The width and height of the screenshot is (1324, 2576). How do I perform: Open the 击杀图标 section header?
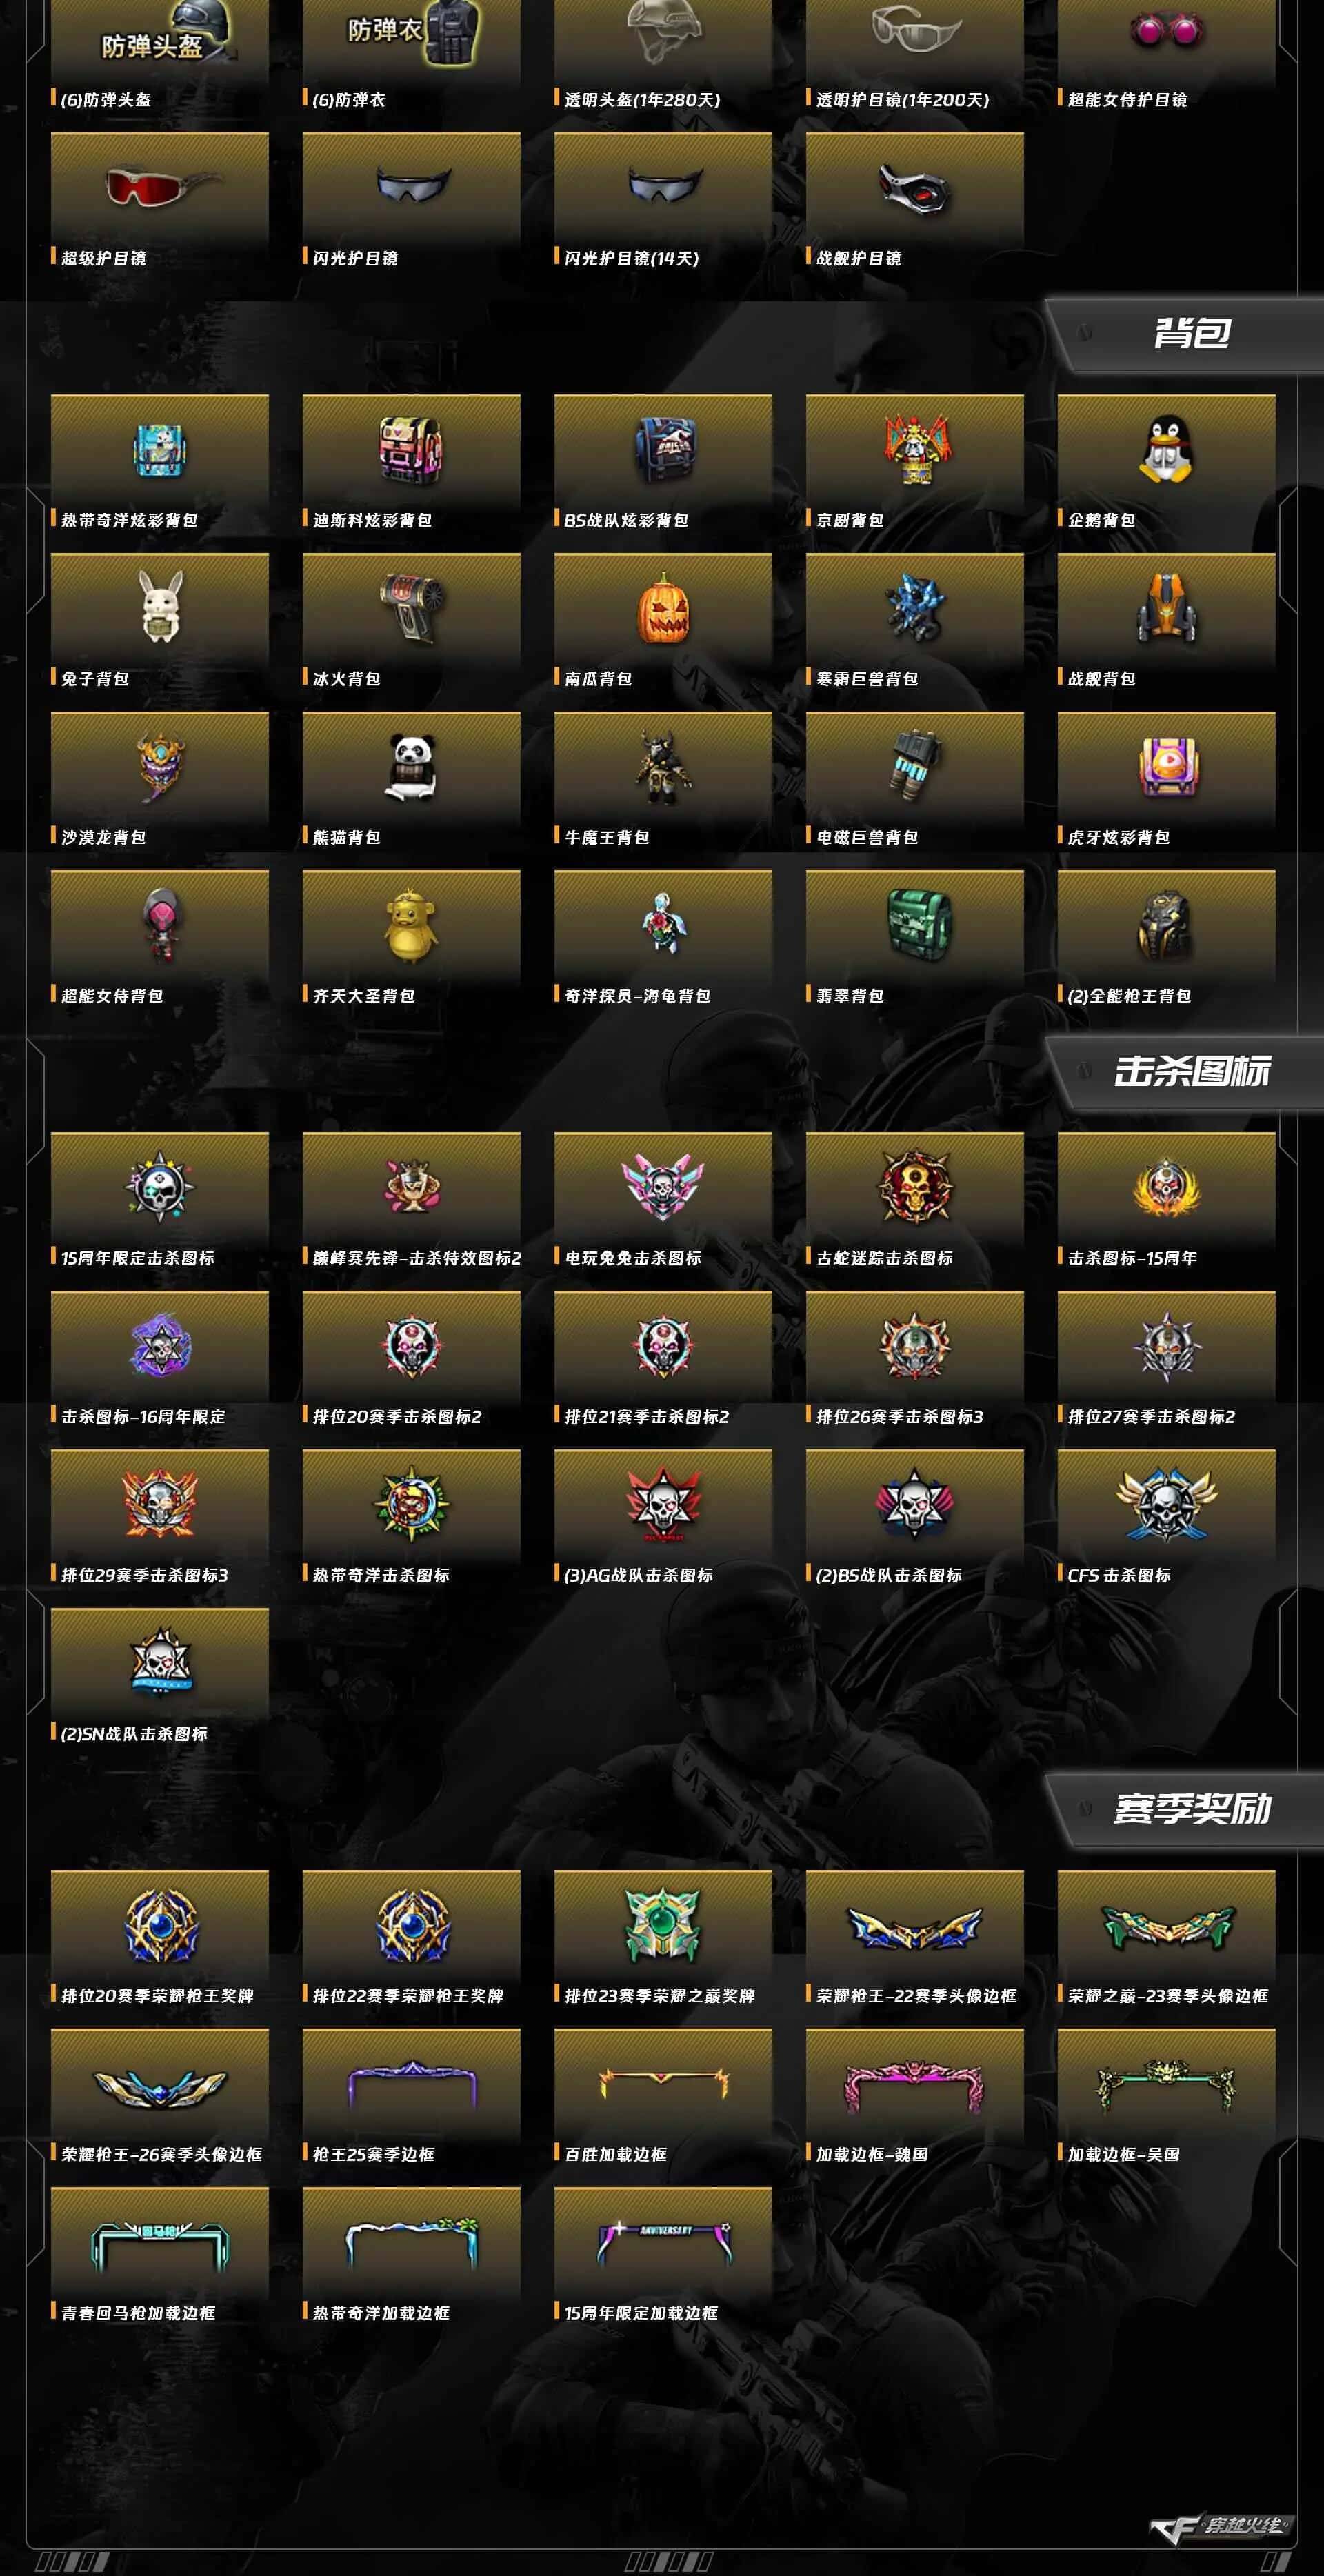(x=1191, y=1071)
